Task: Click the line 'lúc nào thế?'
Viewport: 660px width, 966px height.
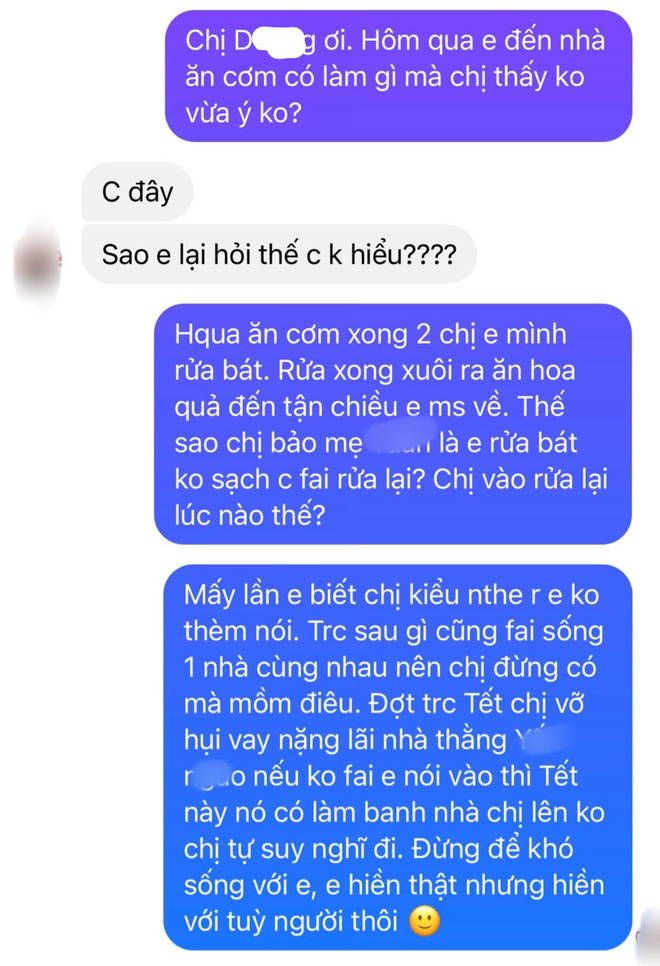Action: coord(249,515)
